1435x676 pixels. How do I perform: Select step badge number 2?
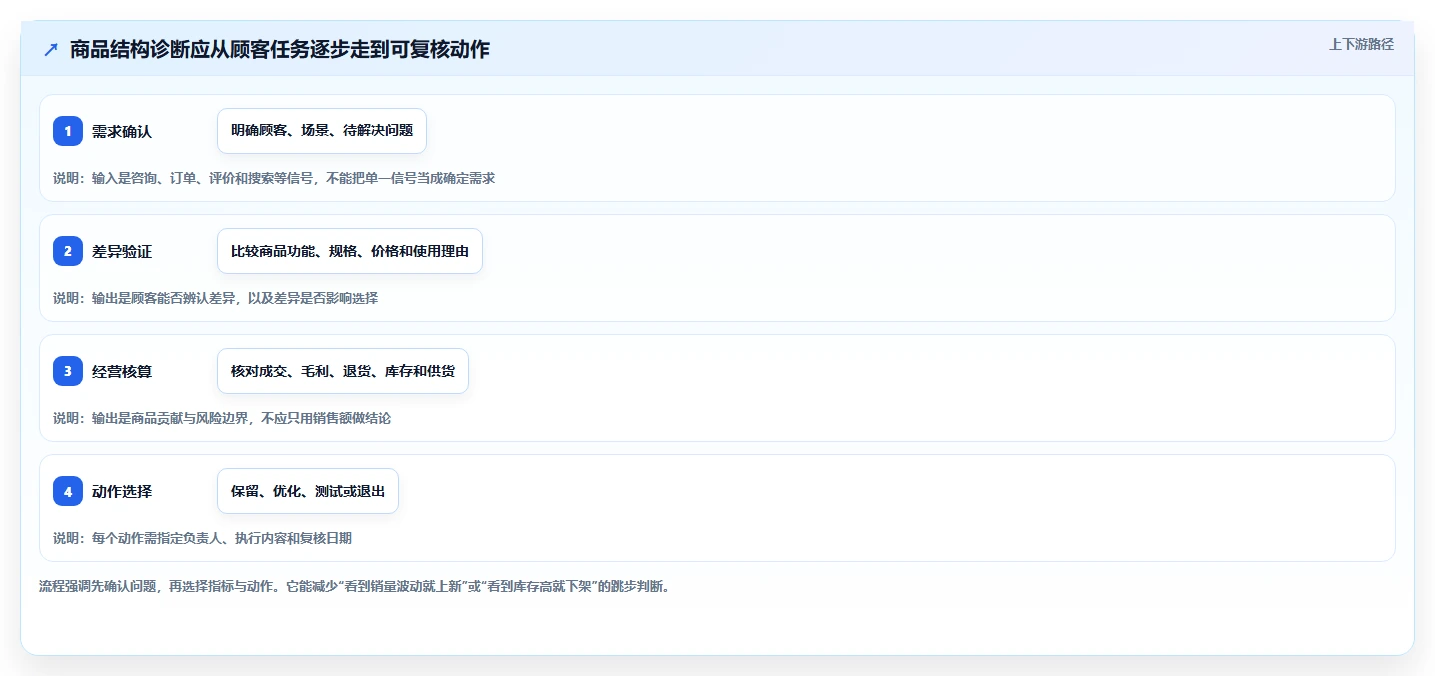click(x=68, y=251)
